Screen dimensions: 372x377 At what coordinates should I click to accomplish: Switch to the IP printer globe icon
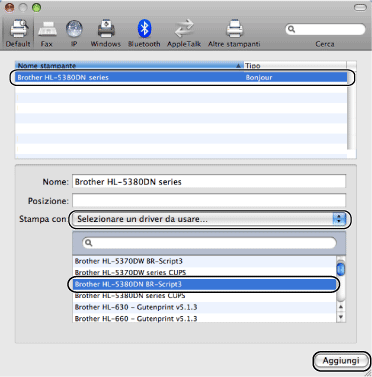coord(74,33)
